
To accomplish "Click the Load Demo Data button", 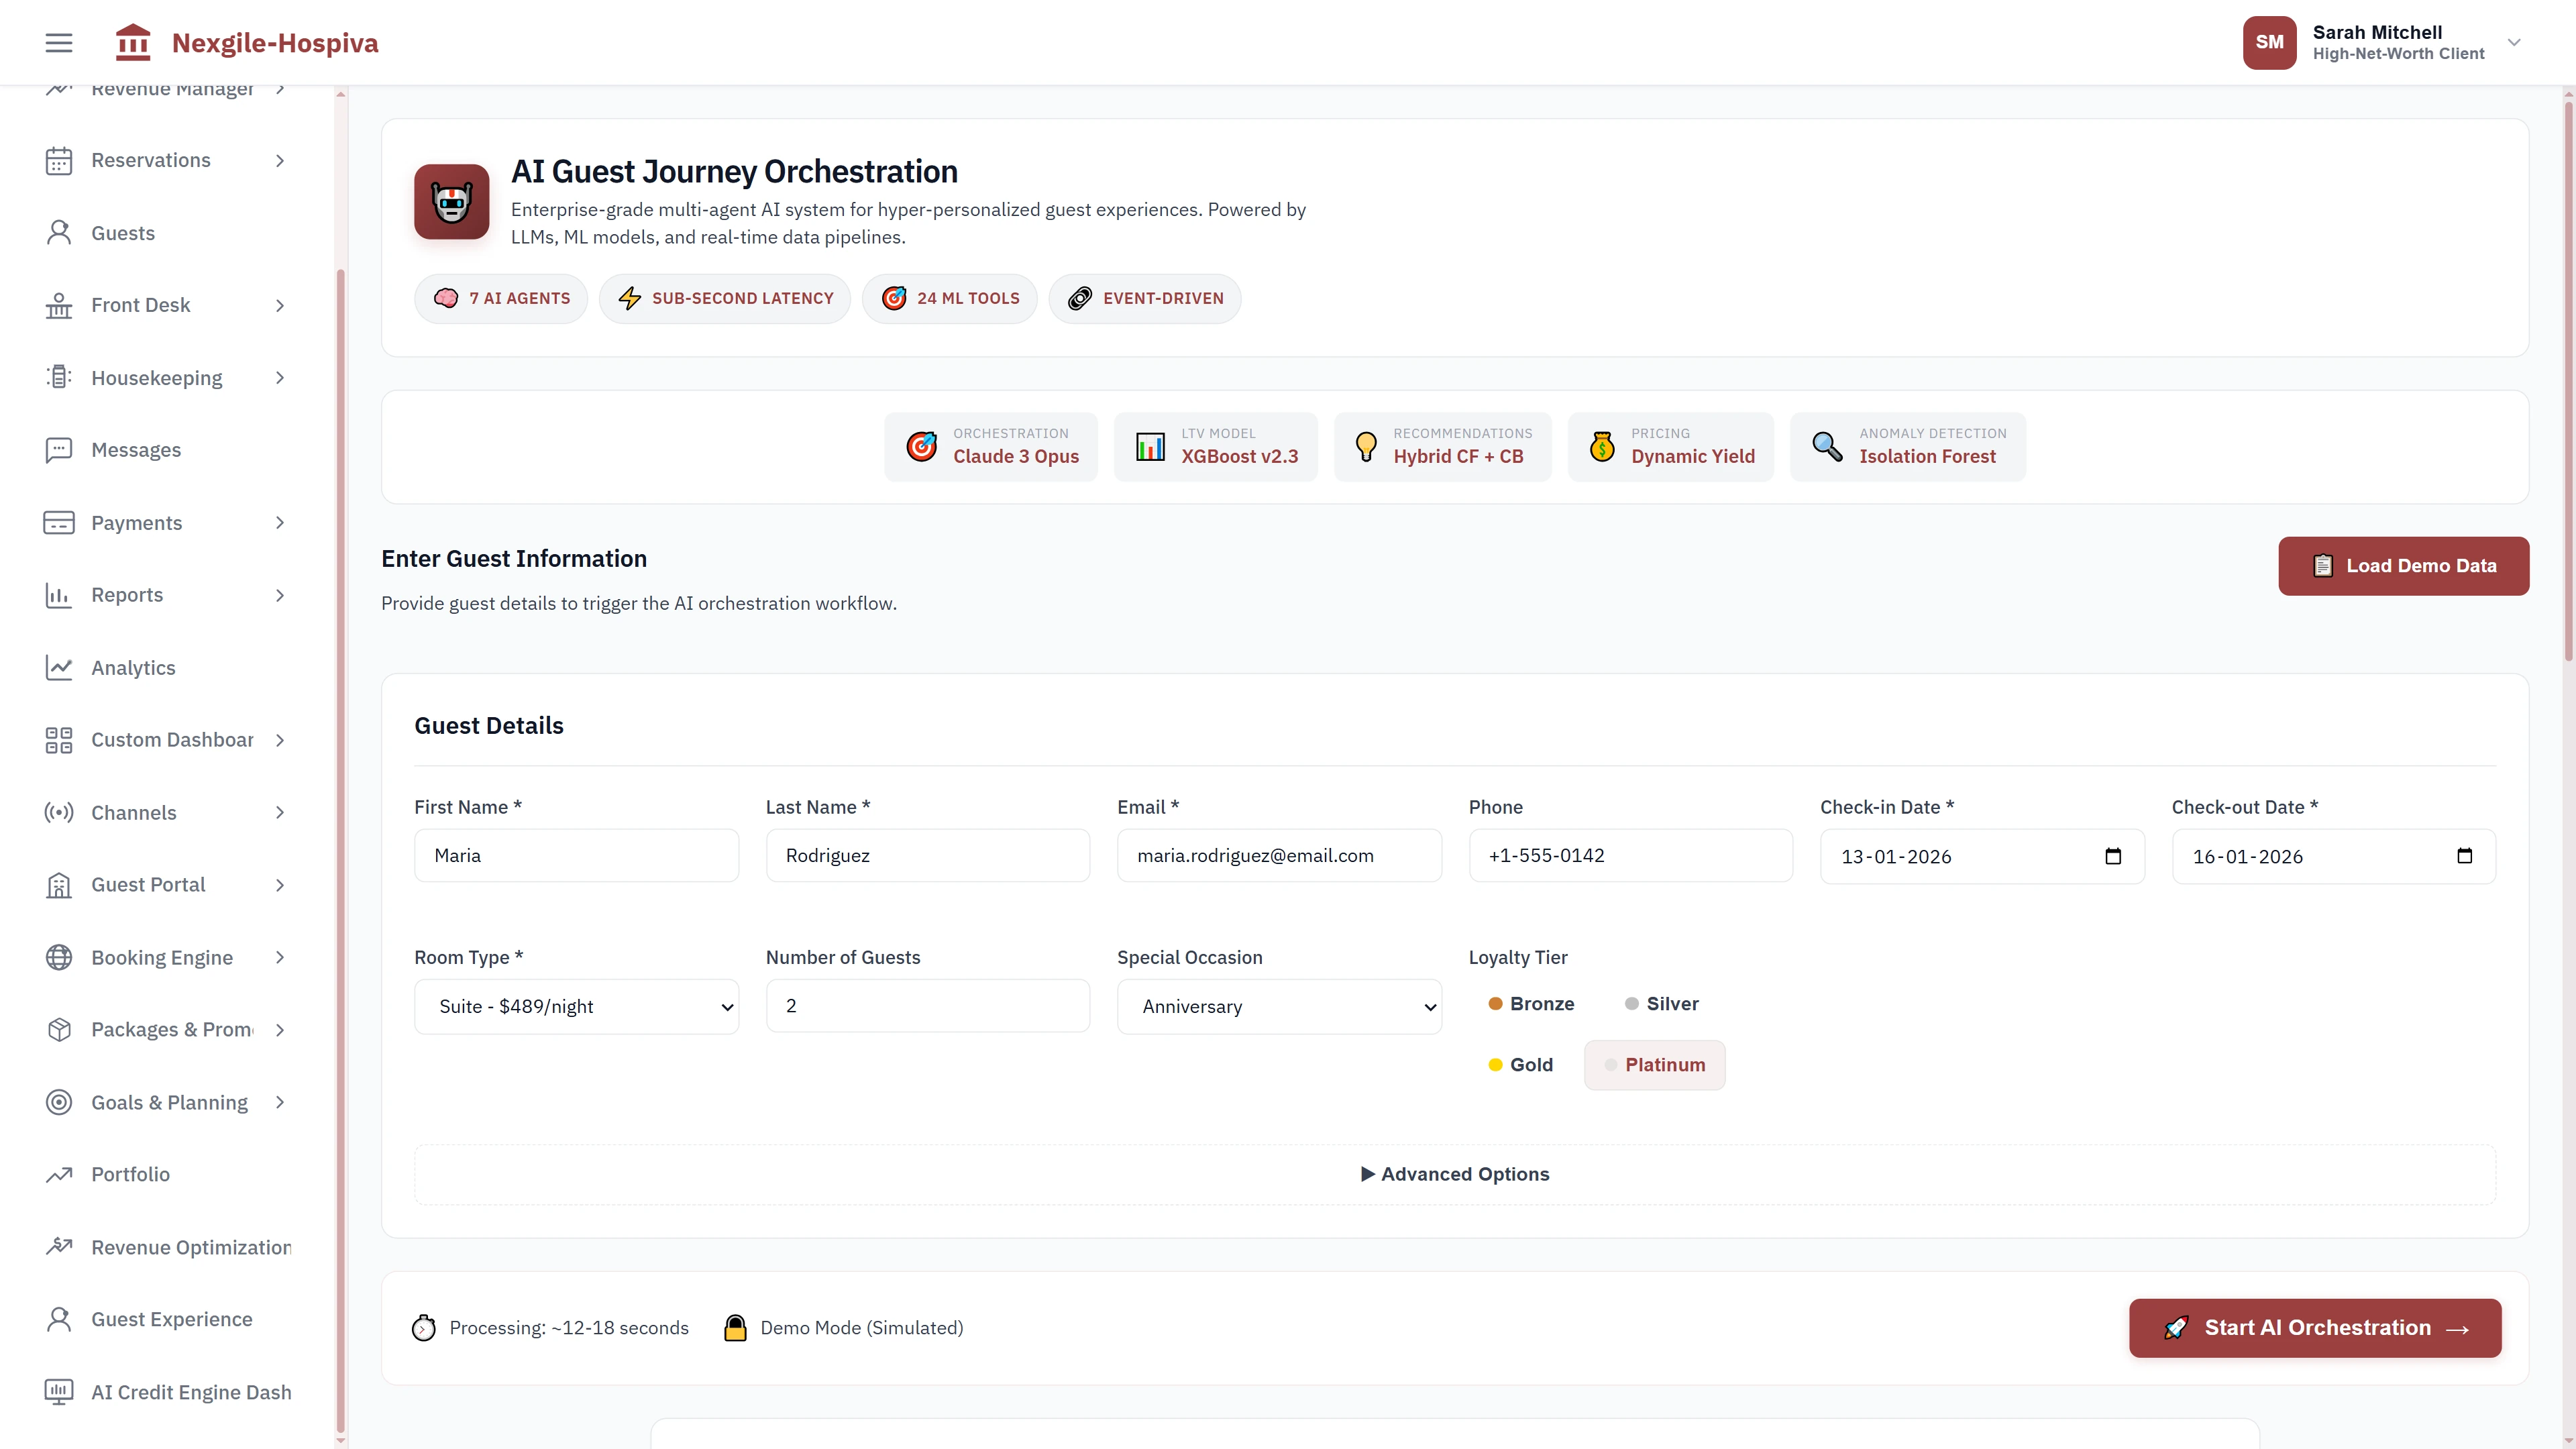I will (x=2404, y=565).
